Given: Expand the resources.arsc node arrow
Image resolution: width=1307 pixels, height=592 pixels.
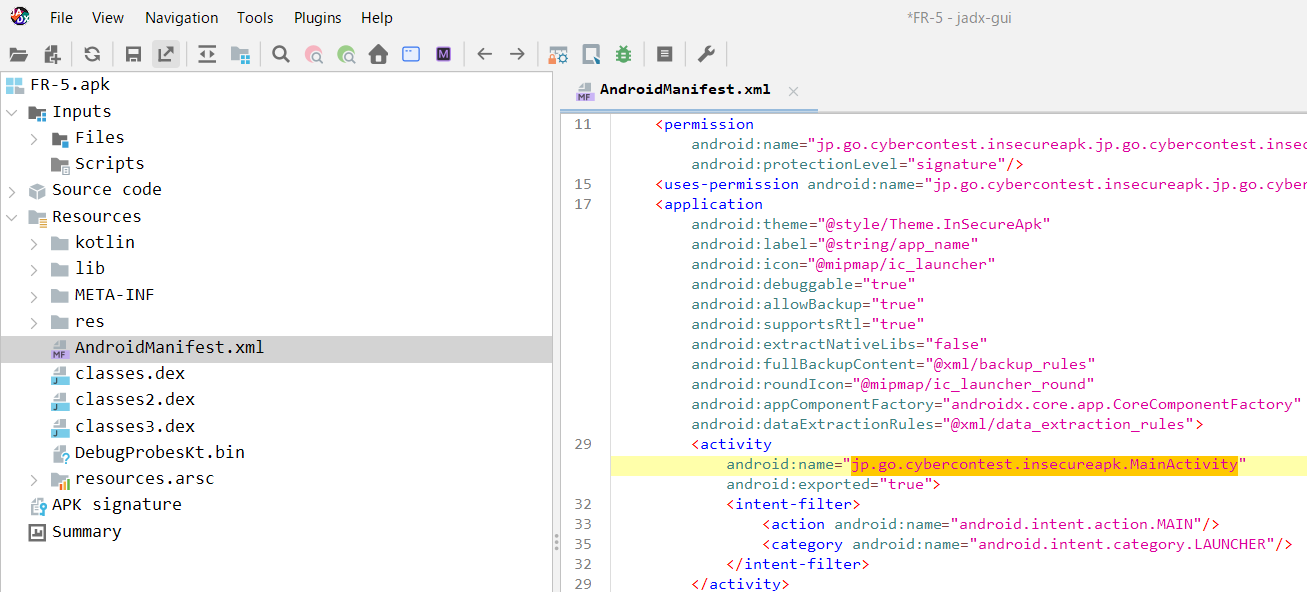Looking at the screenshot, I should click(34, 479).
